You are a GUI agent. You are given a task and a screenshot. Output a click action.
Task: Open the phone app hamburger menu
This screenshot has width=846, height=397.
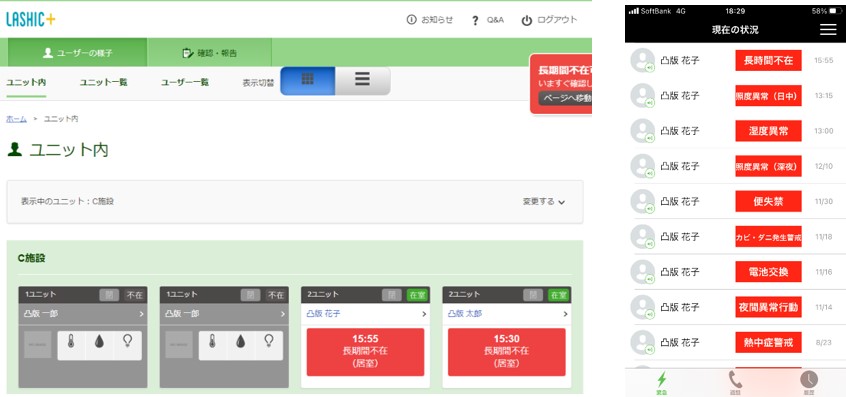click(828, 30)
